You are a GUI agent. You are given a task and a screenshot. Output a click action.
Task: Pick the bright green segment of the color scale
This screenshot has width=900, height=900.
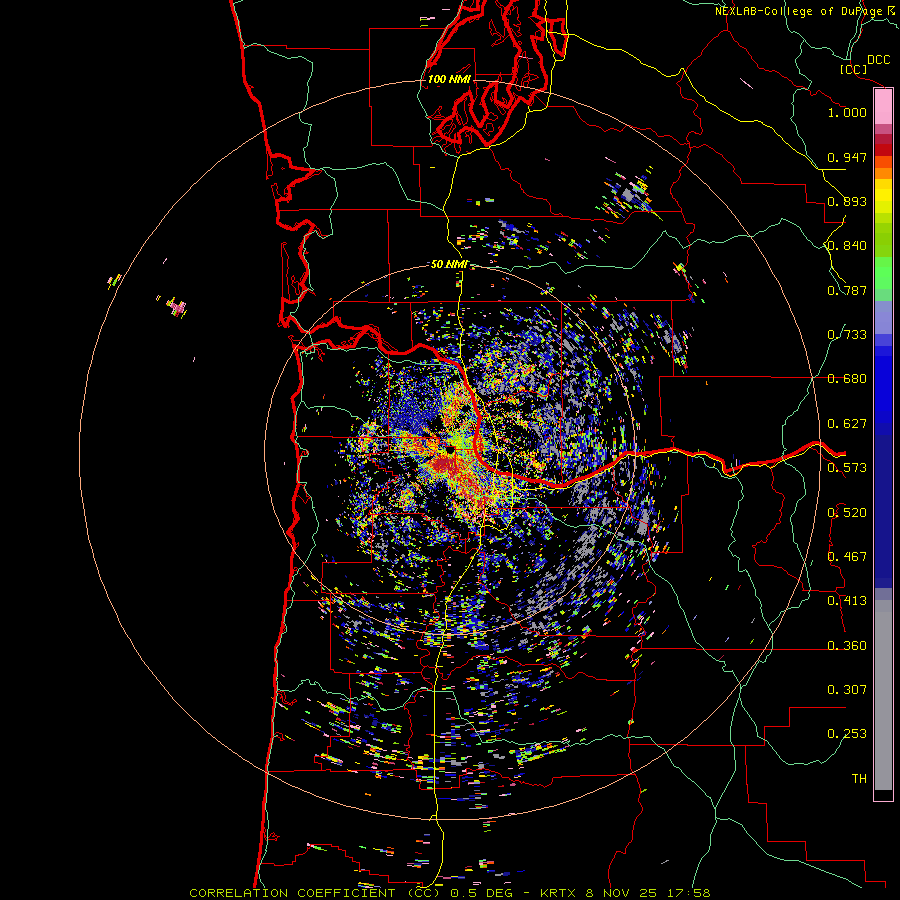point(883,273)
